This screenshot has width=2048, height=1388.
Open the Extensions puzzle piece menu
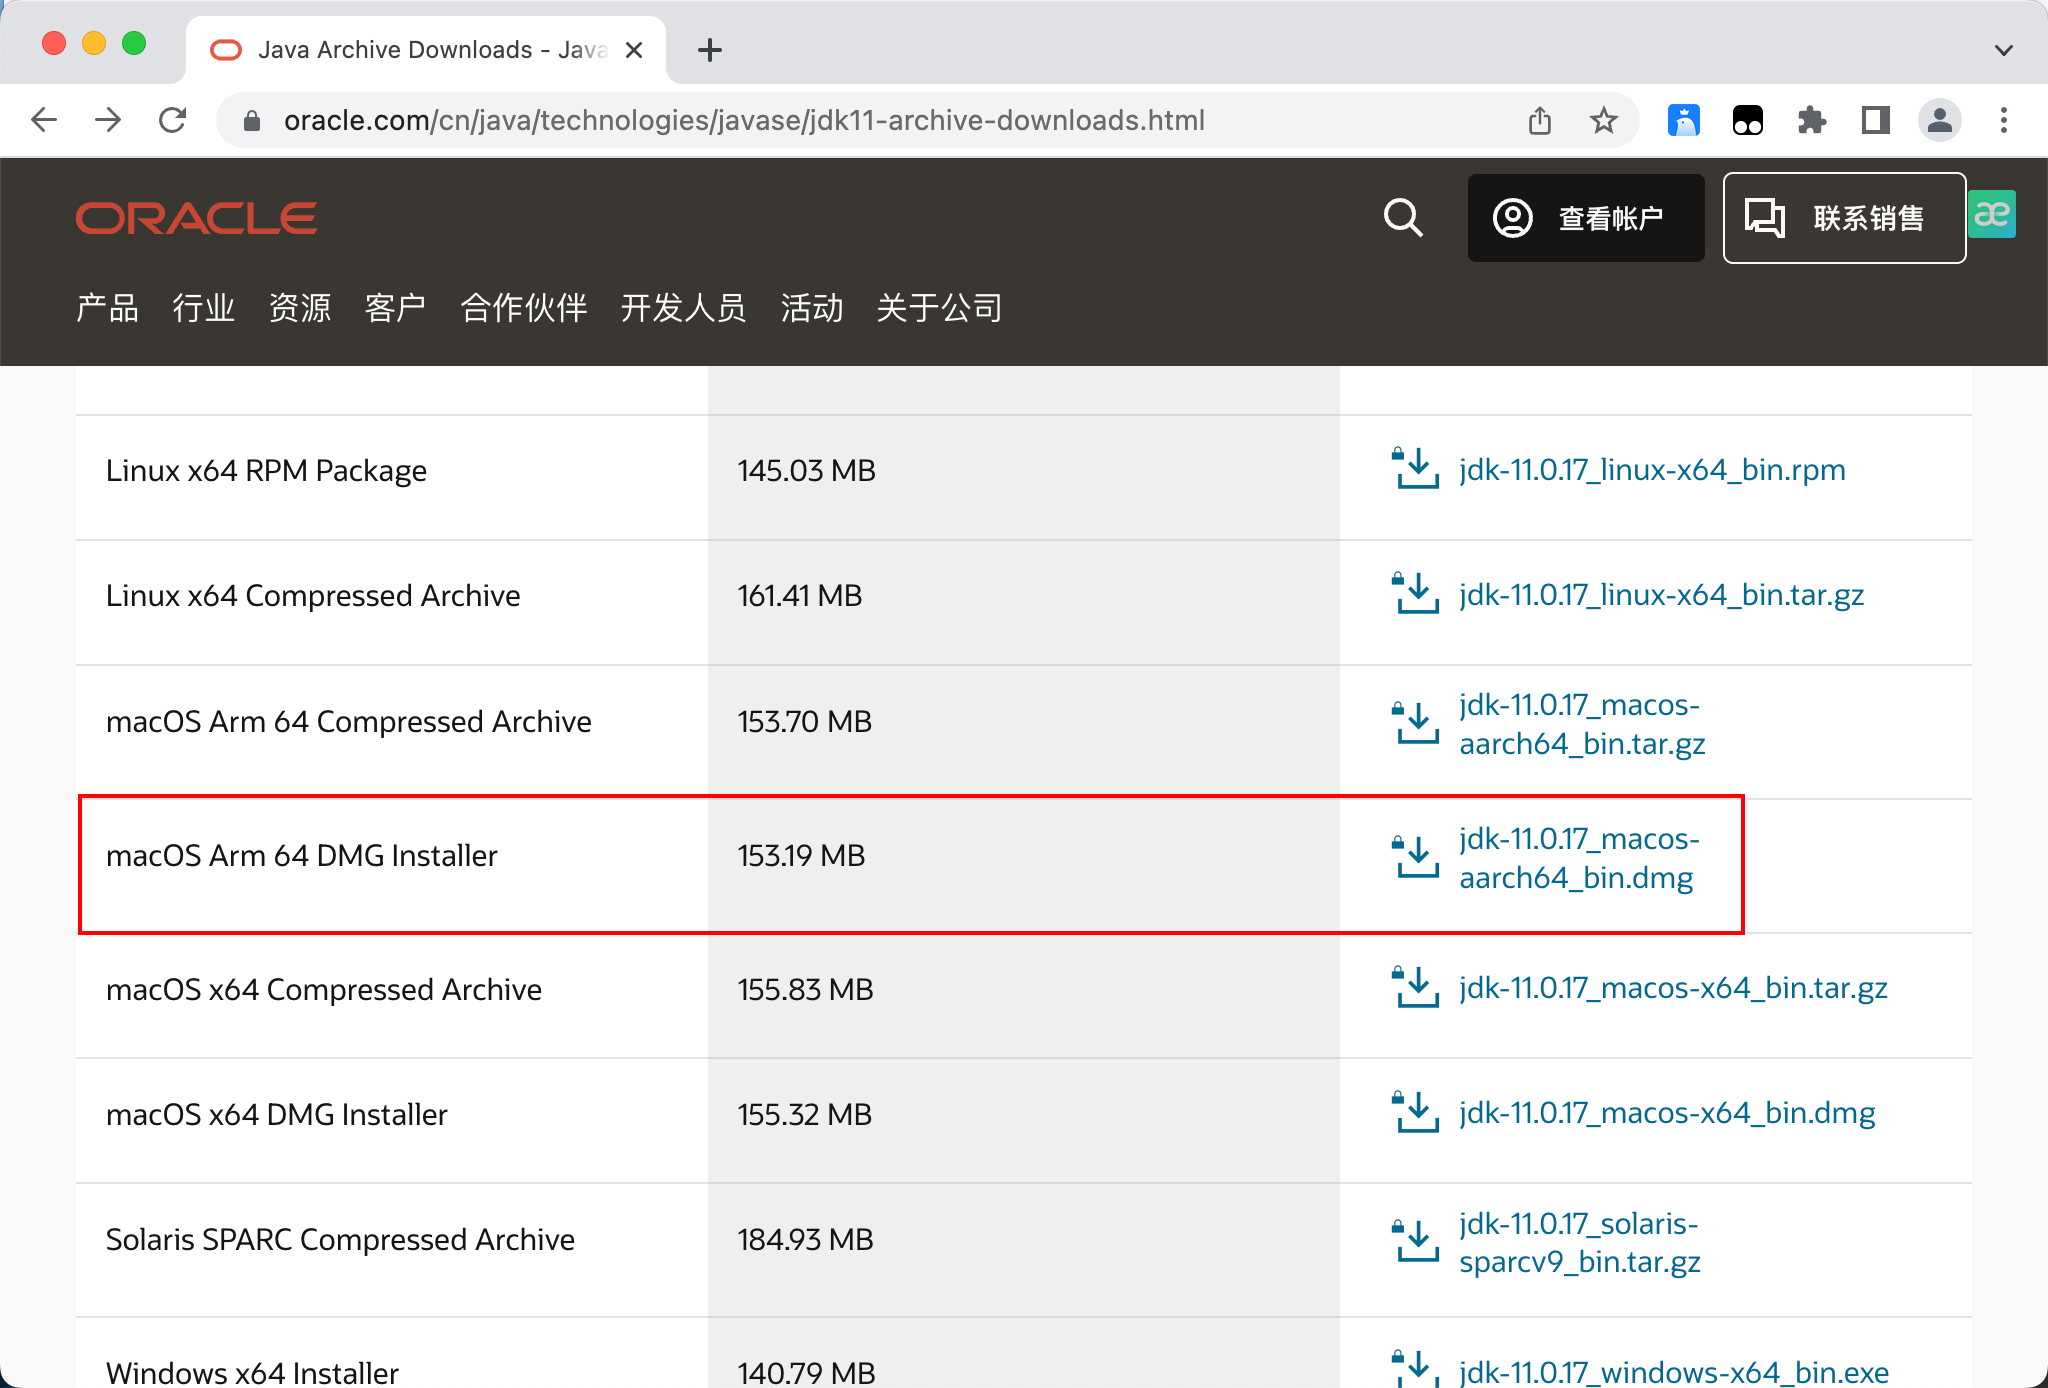[1812, 120]
